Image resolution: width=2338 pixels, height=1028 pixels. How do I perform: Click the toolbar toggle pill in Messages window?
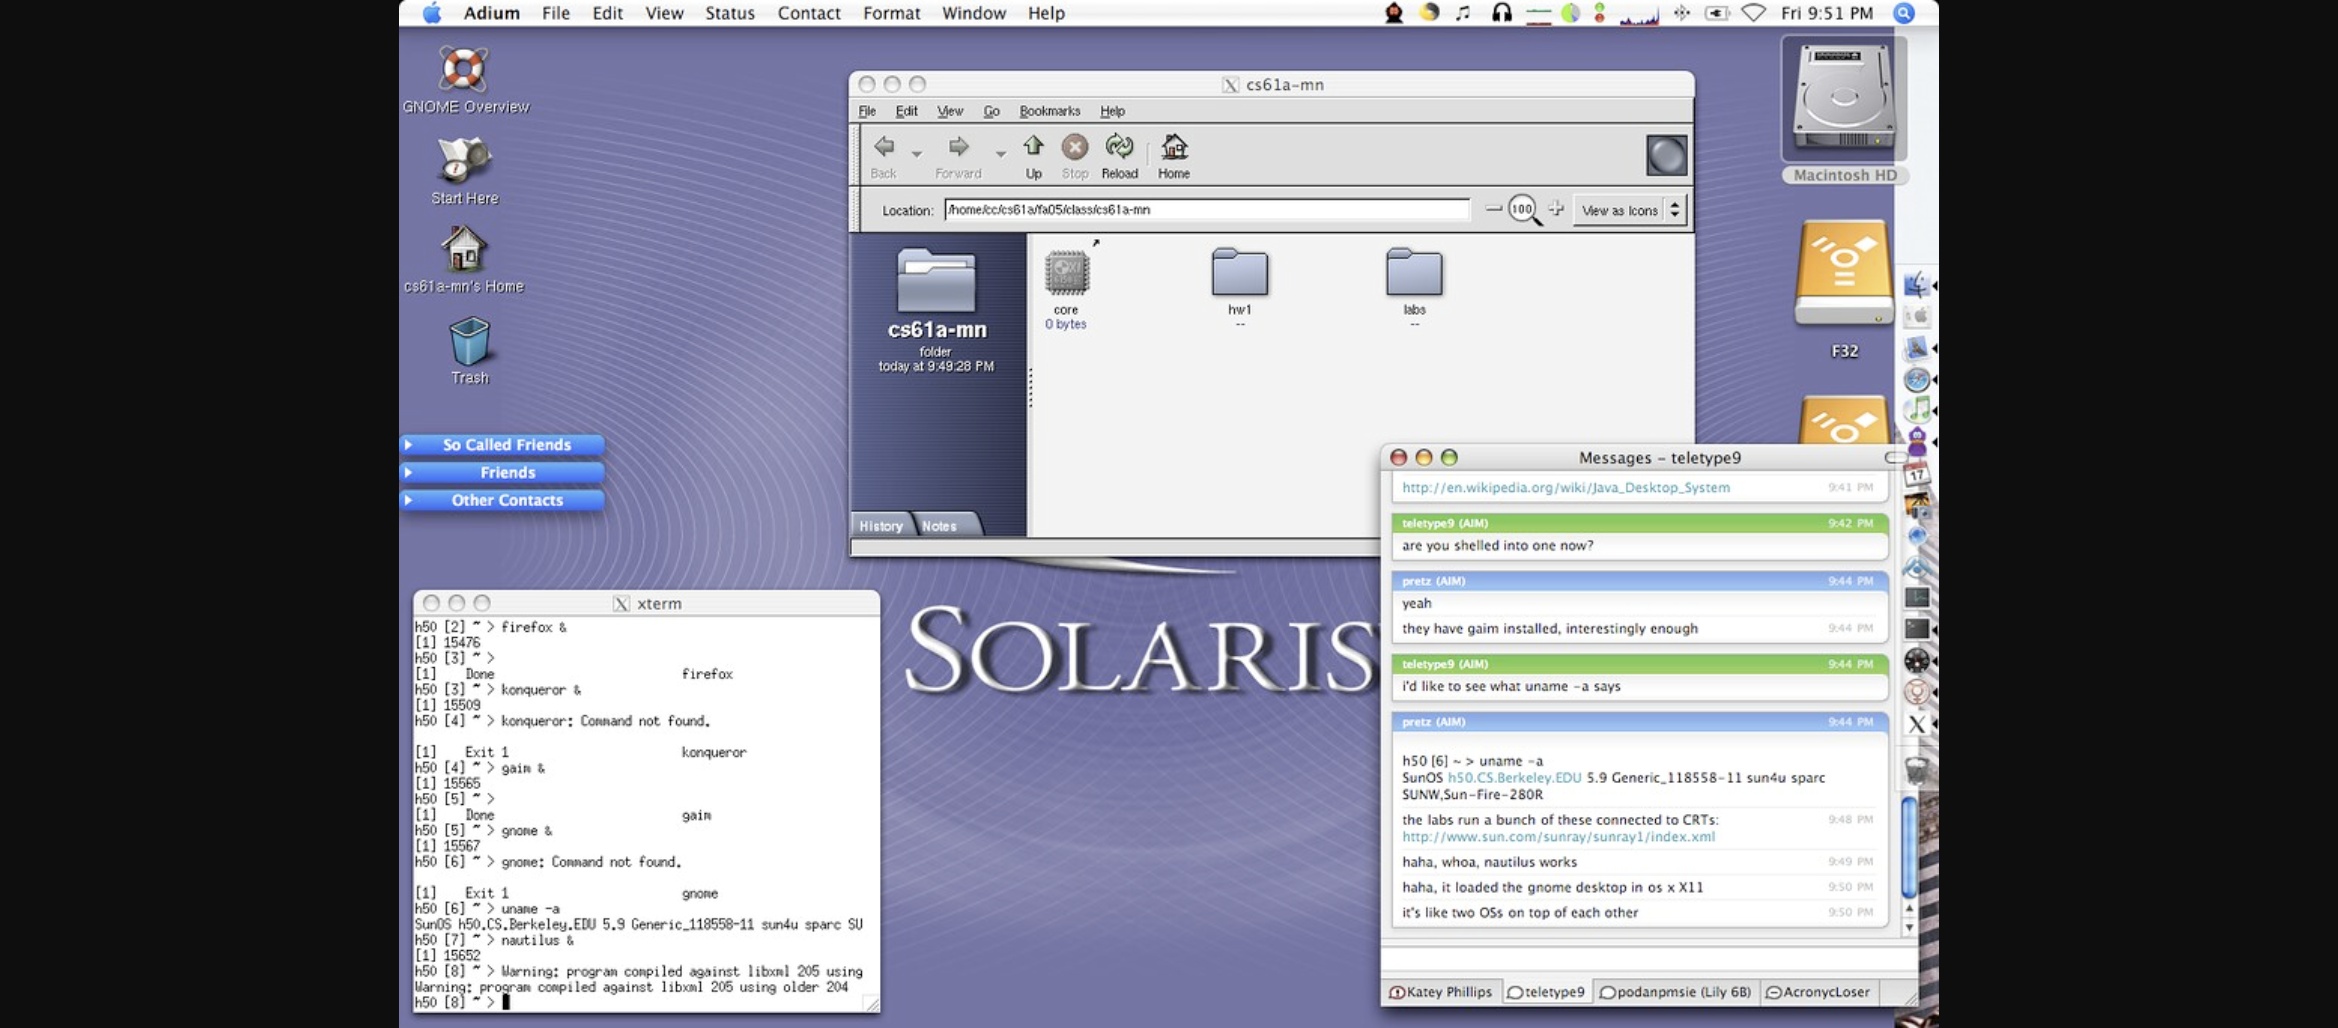(1894, 458)
